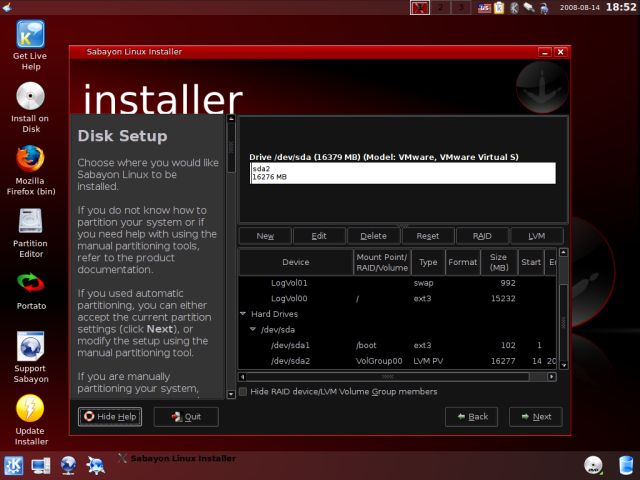Open the Support Sabayon desktop icon
640x480 pixels.
tap(30, 358)
